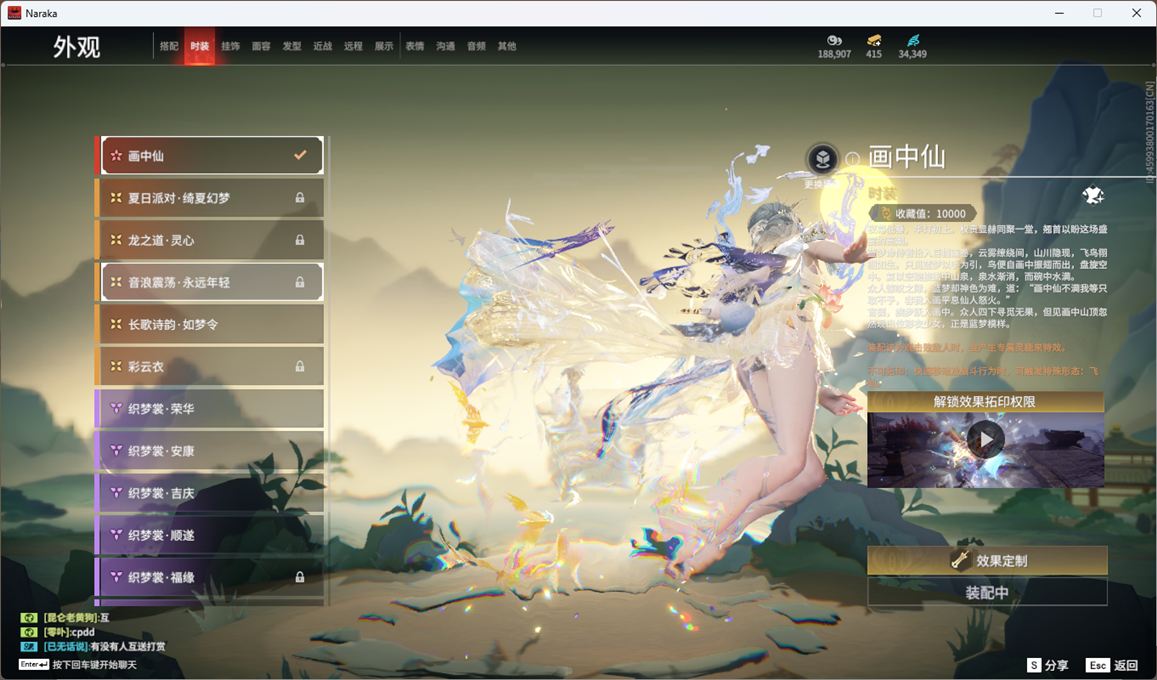Click the lock icon on 龙之道·灵心
The image size is (1157, 680).
click(x=300, y=240)
